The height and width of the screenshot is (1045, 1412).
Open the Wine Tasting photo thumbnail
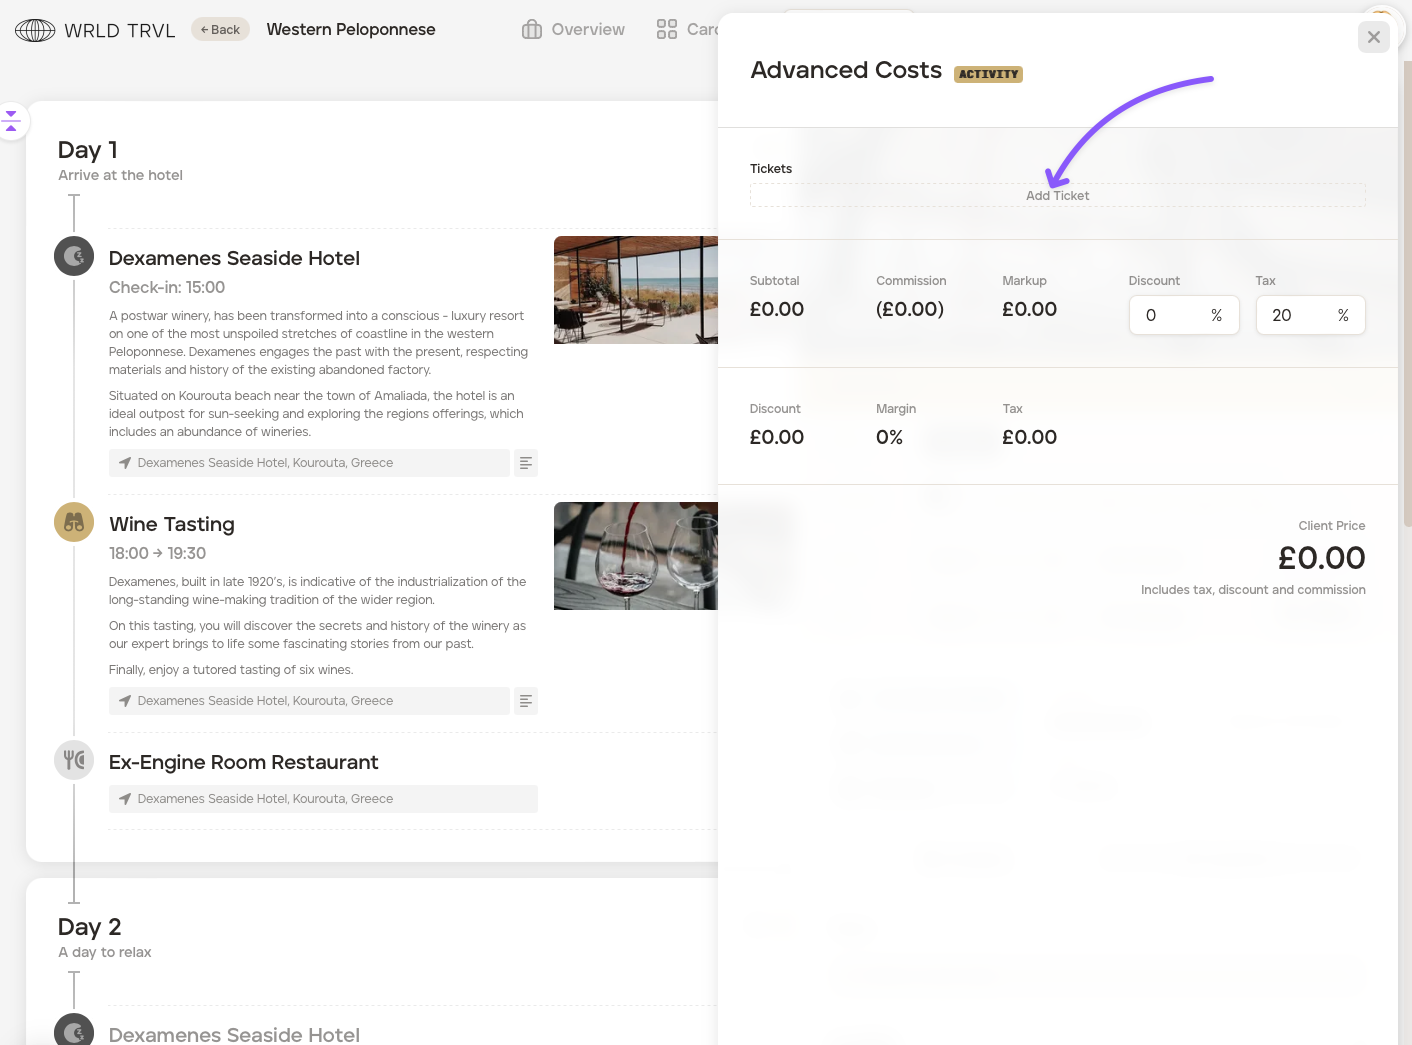pos(636,556)
